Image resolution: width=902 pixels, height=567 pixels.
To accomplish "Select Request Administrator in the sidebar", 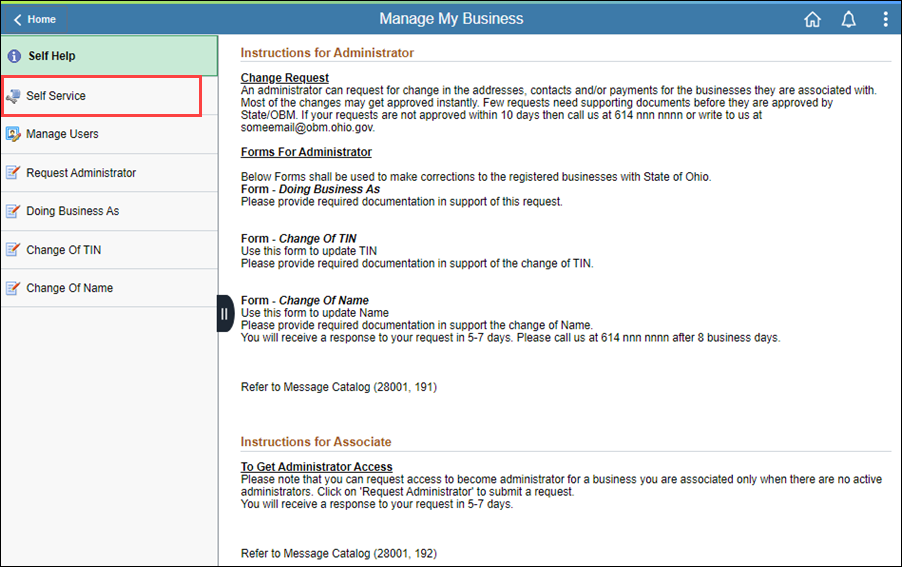I will (x=81, y=173).
